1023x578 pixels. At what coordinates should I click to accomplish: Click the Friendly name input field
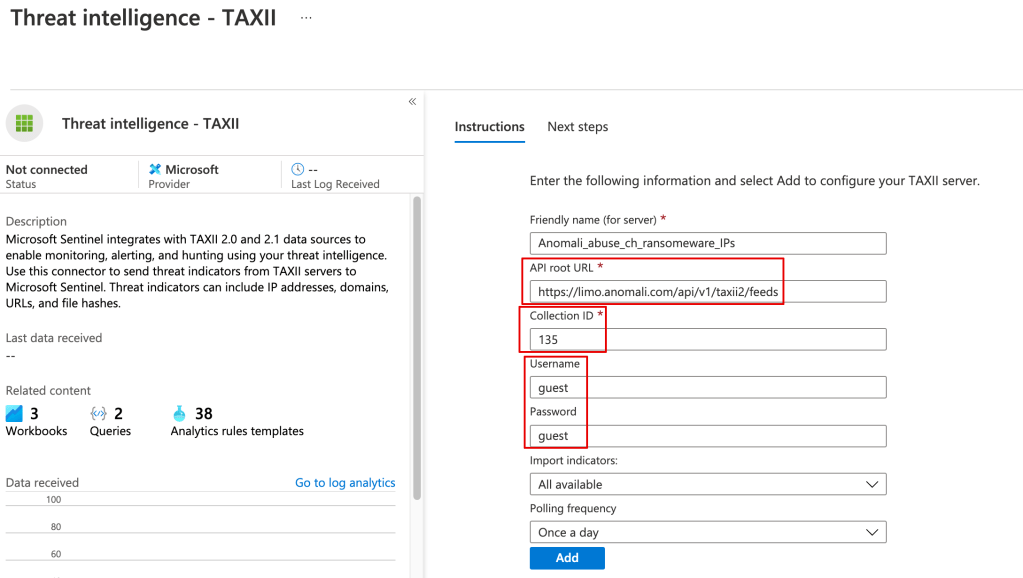[x=707, y=243]
